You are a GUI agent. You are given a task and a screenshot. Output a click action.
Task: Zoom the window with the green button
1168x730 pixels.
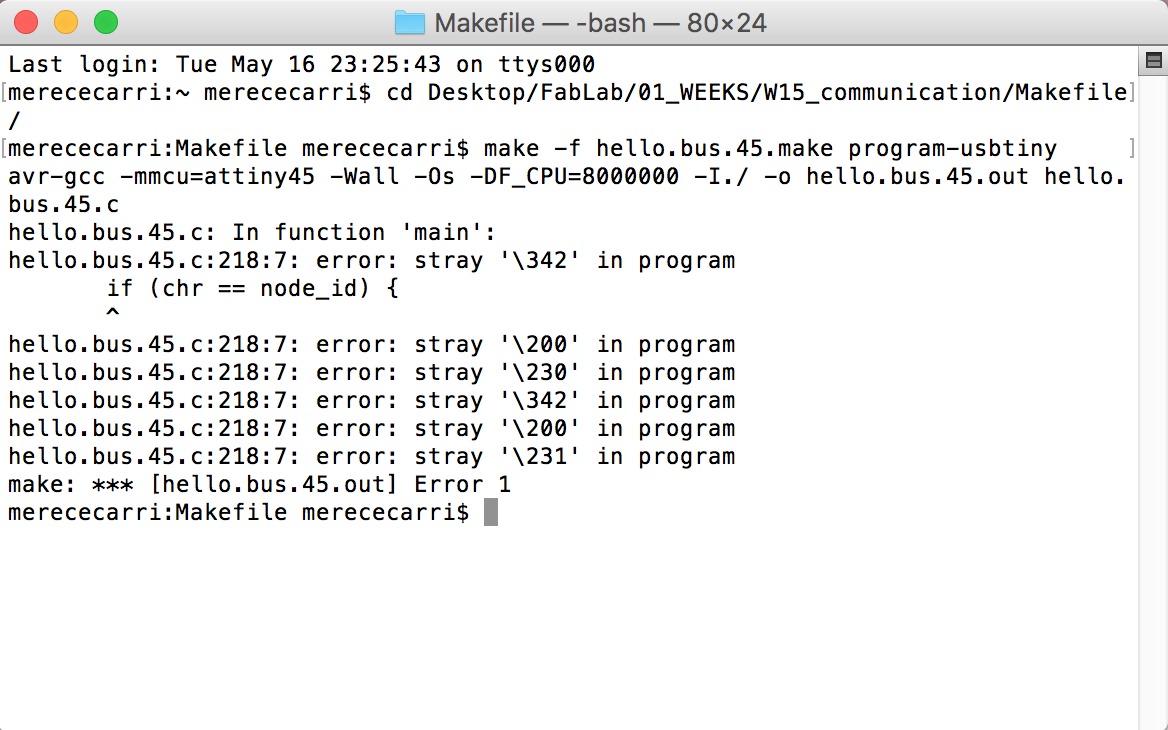(106, 22)
